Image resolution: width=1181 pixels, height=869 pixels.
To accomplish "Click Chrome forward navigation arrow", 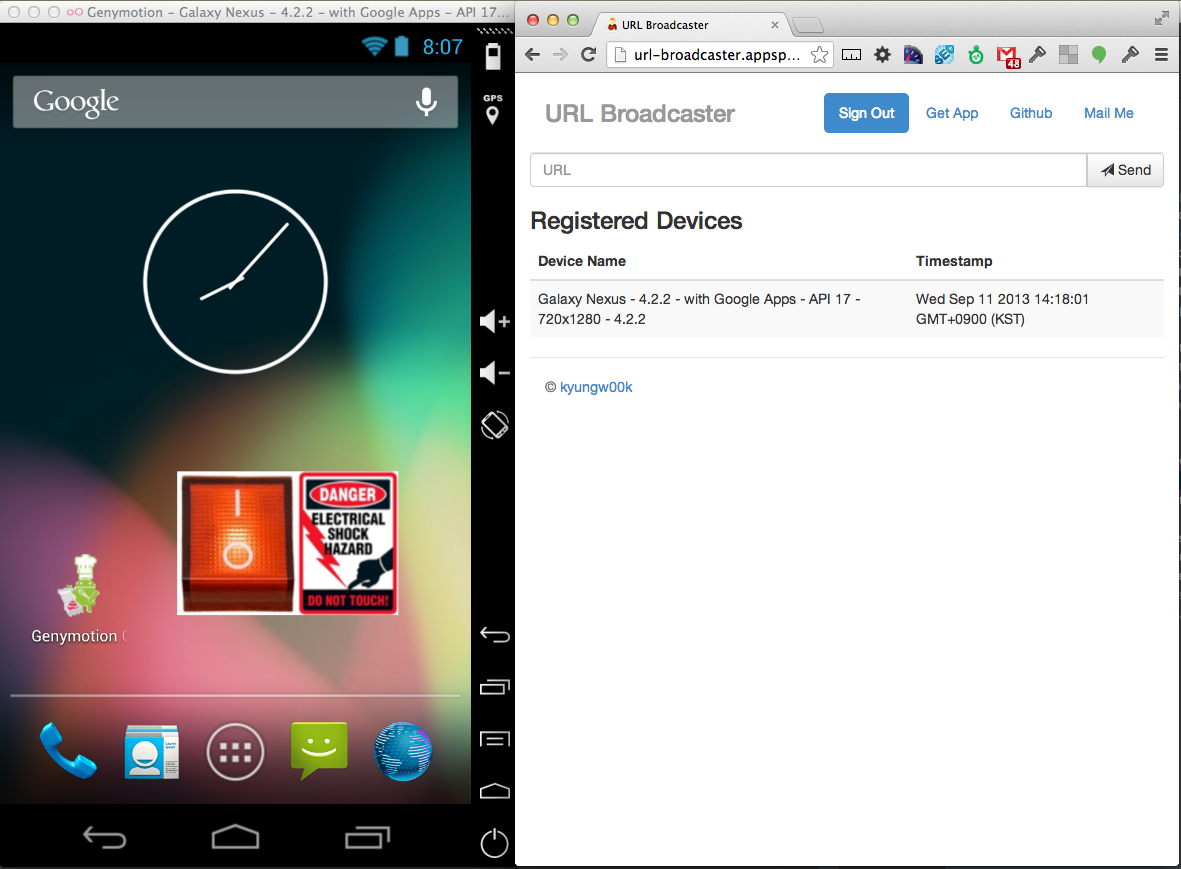I will click(x=560, y=54).
